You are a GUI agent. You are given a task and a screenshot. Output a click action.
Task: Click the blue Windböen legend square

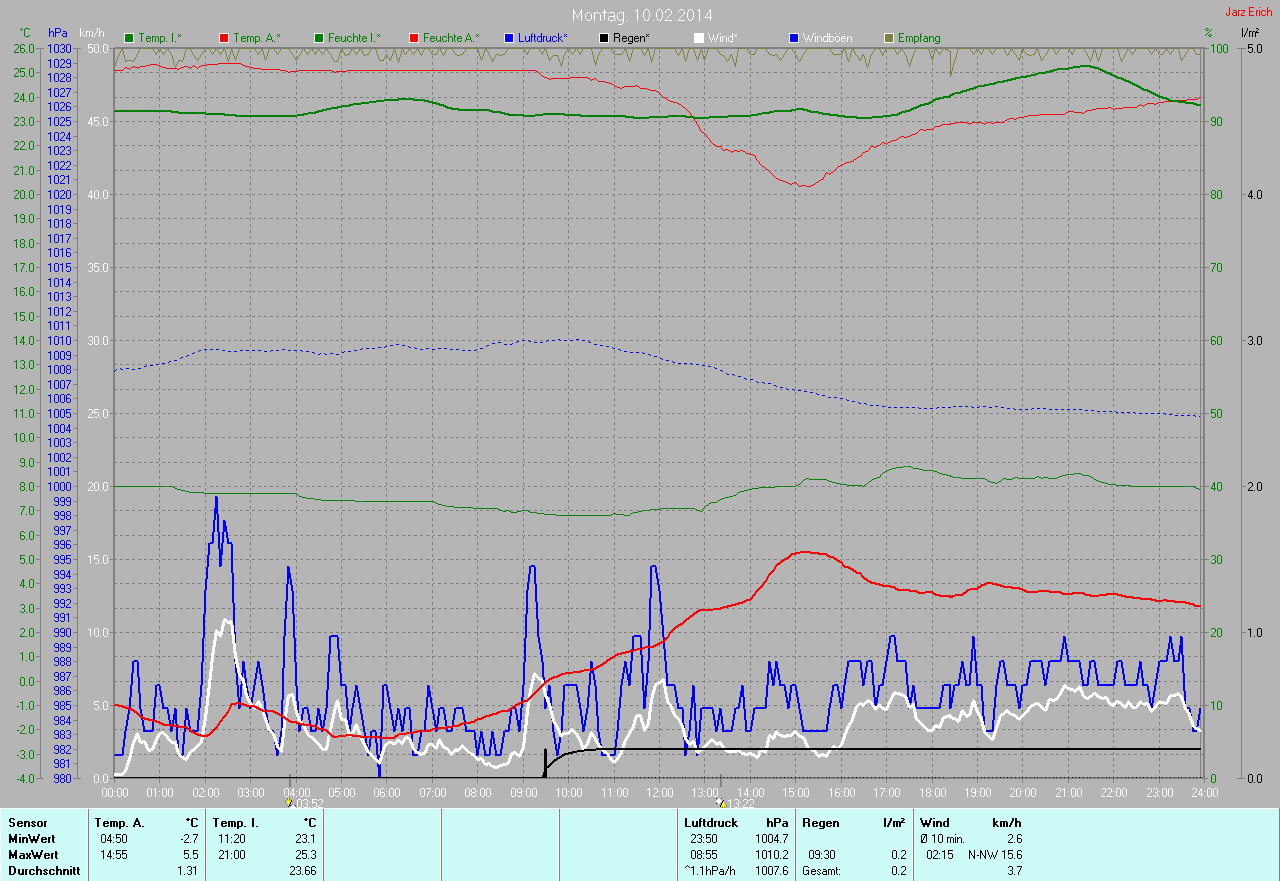(794, 38)
